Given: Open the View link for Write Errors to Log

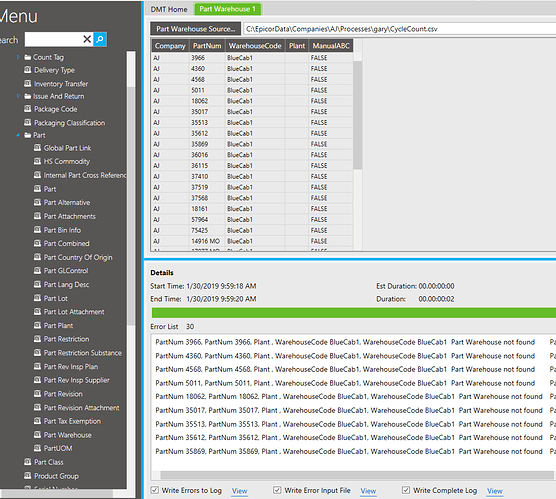Looking at the screenshot, I should coord(239,491).
